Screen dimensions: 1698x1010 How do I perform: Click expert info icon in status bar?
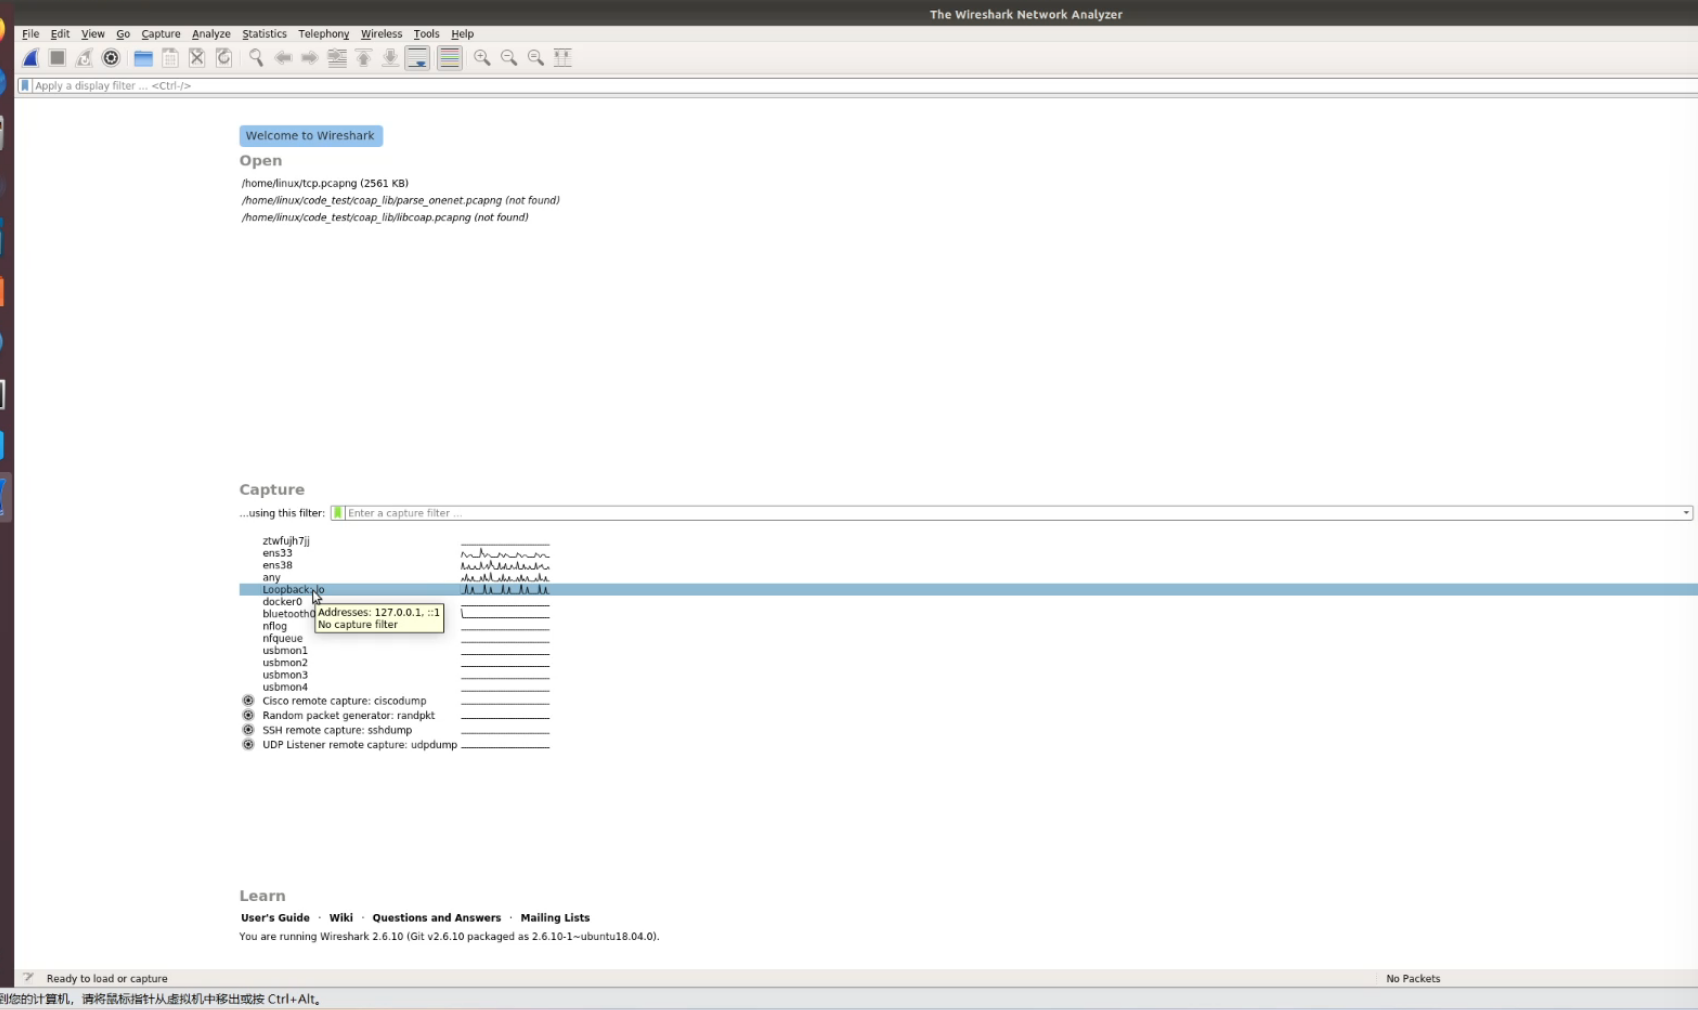click(x=28, y=978)
